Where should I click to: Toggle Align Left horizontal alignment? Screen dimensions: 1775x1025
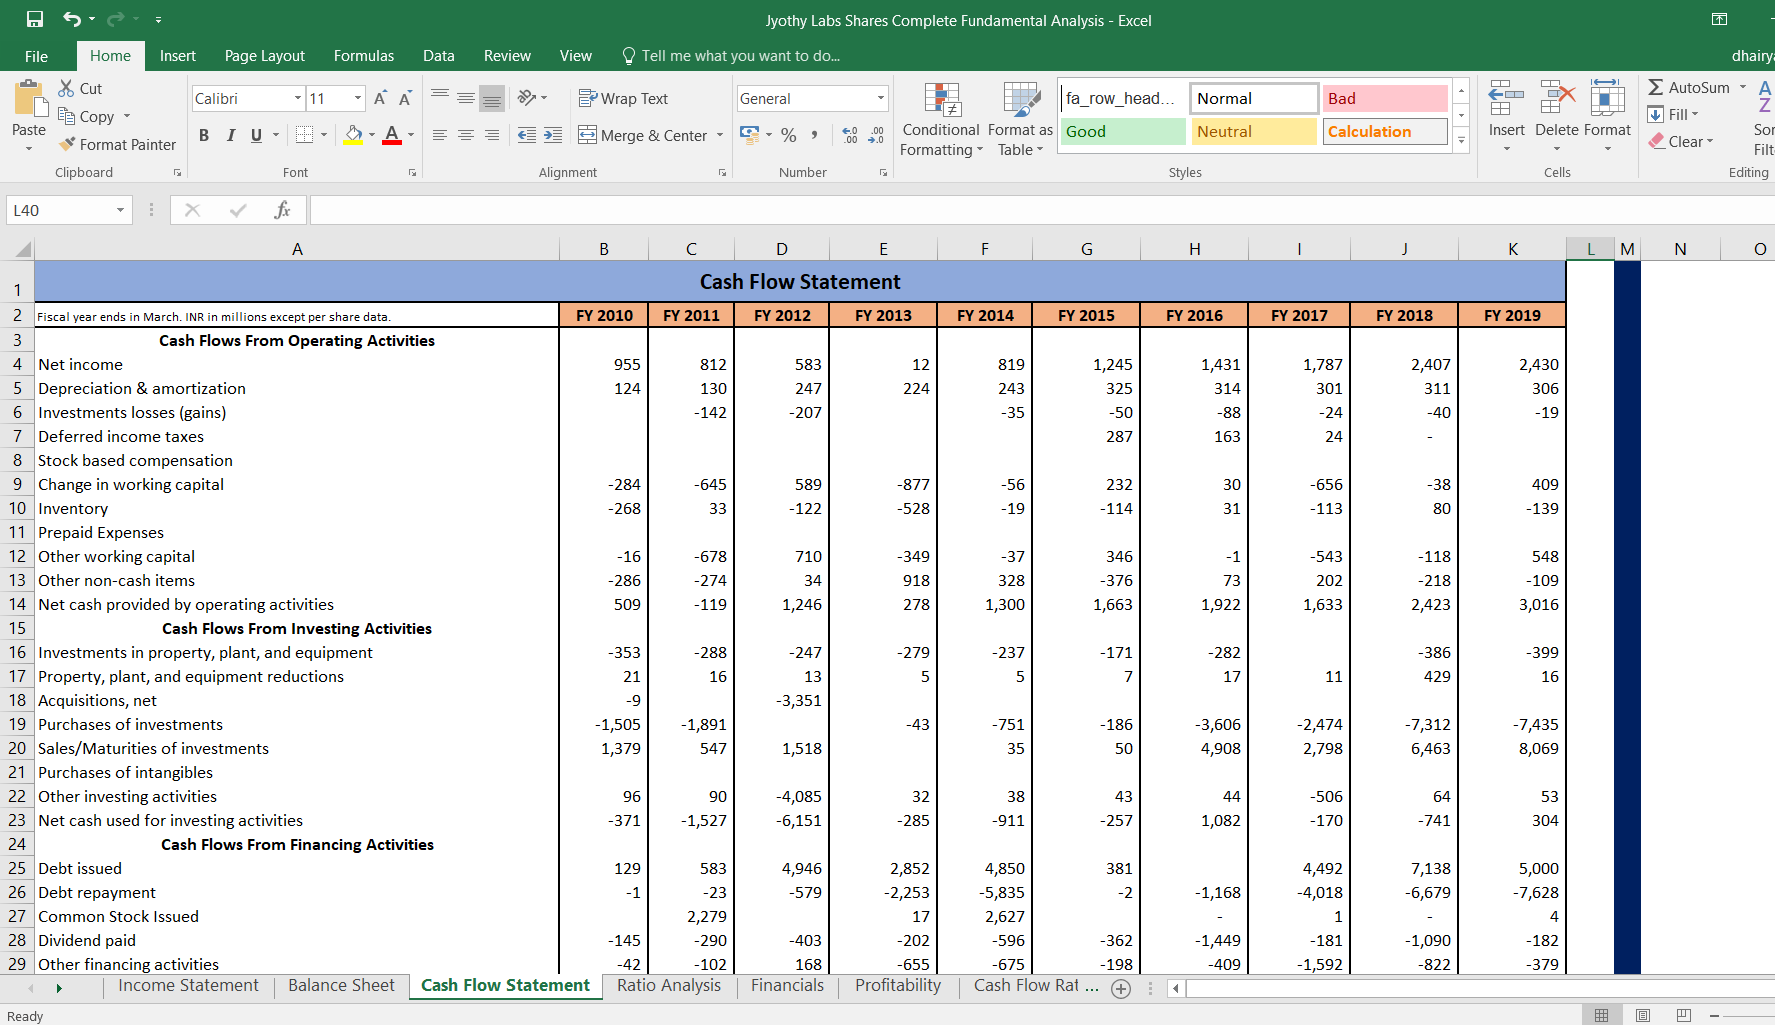click(440, 135)
